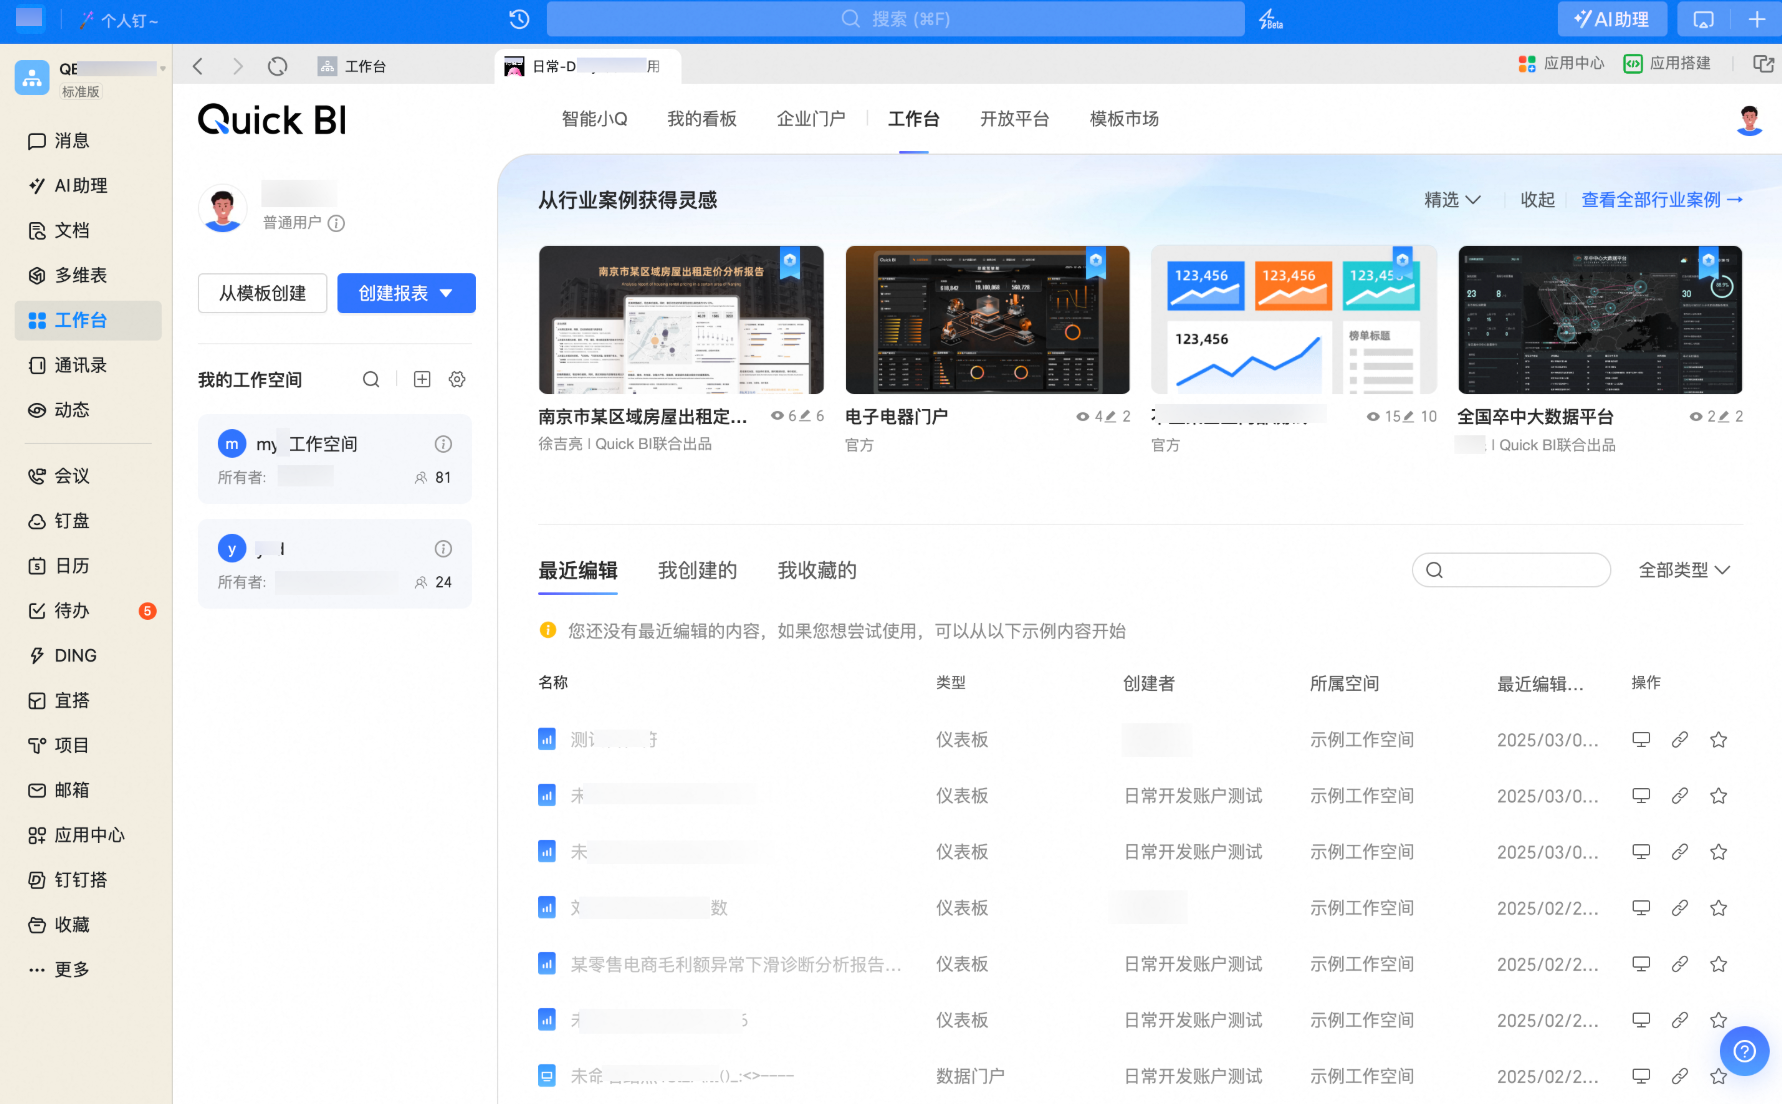This screenshot has width=1782, height=1104.
Task: Click the add workspace plus icon
Action: tap(422, 380)
